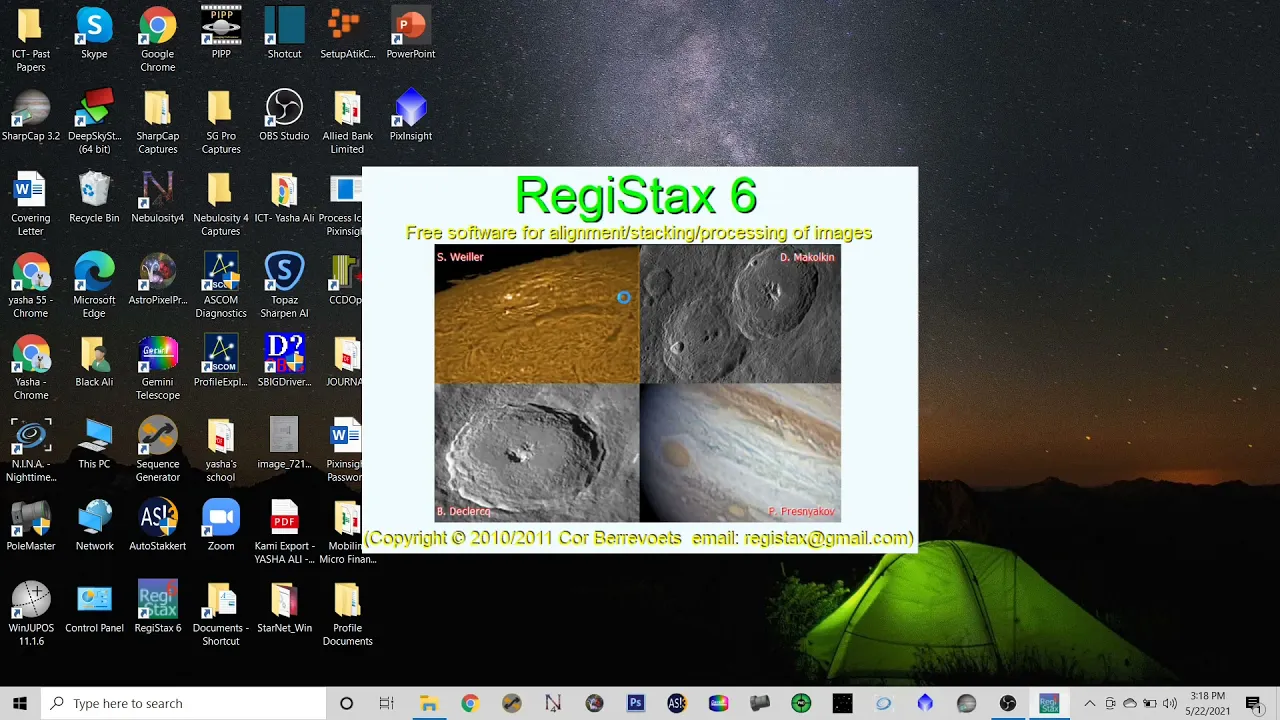Expand the hidden system tray icons
The width and height of the screenshot is (1280, 720).
pos(1089,703)
